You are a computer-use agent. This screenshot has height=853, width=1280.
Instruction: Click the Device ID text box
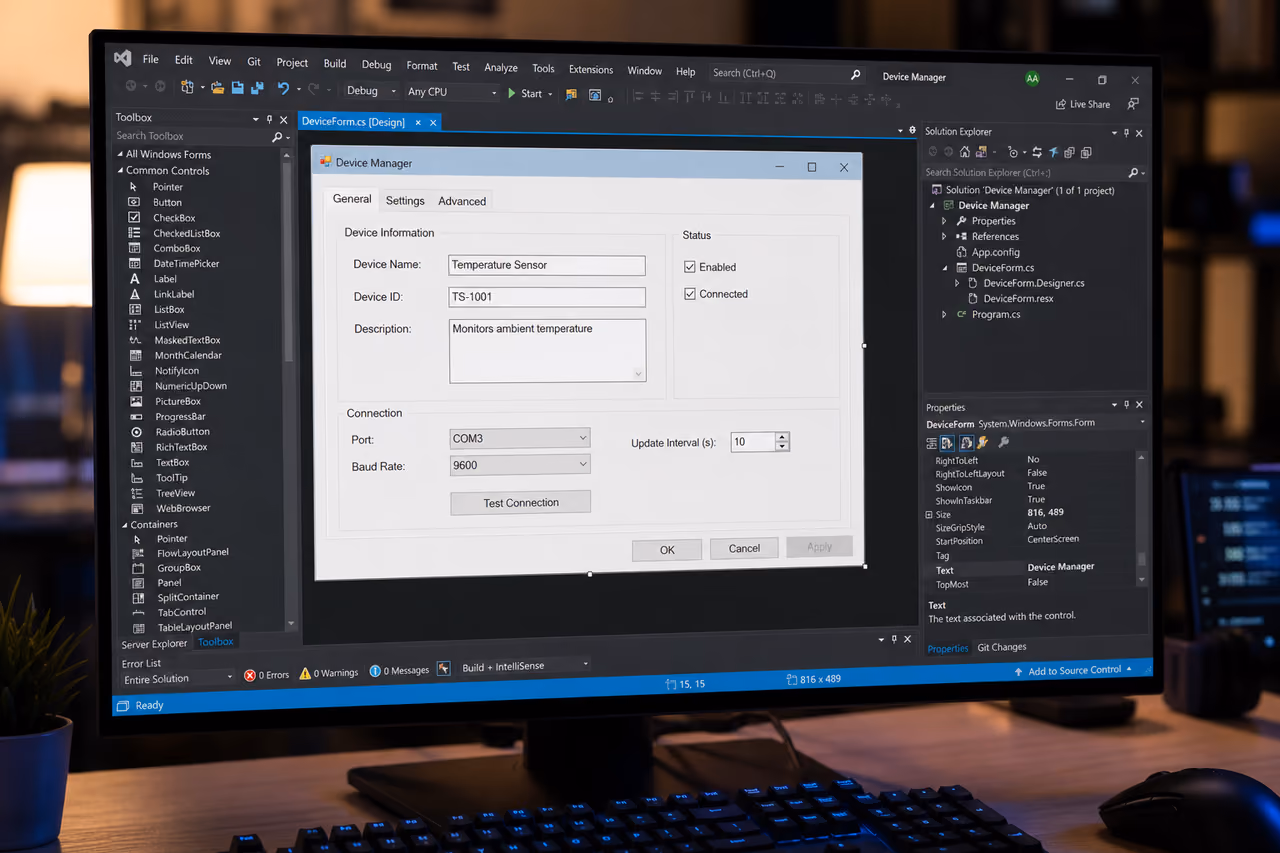click(x=547, y=297)
